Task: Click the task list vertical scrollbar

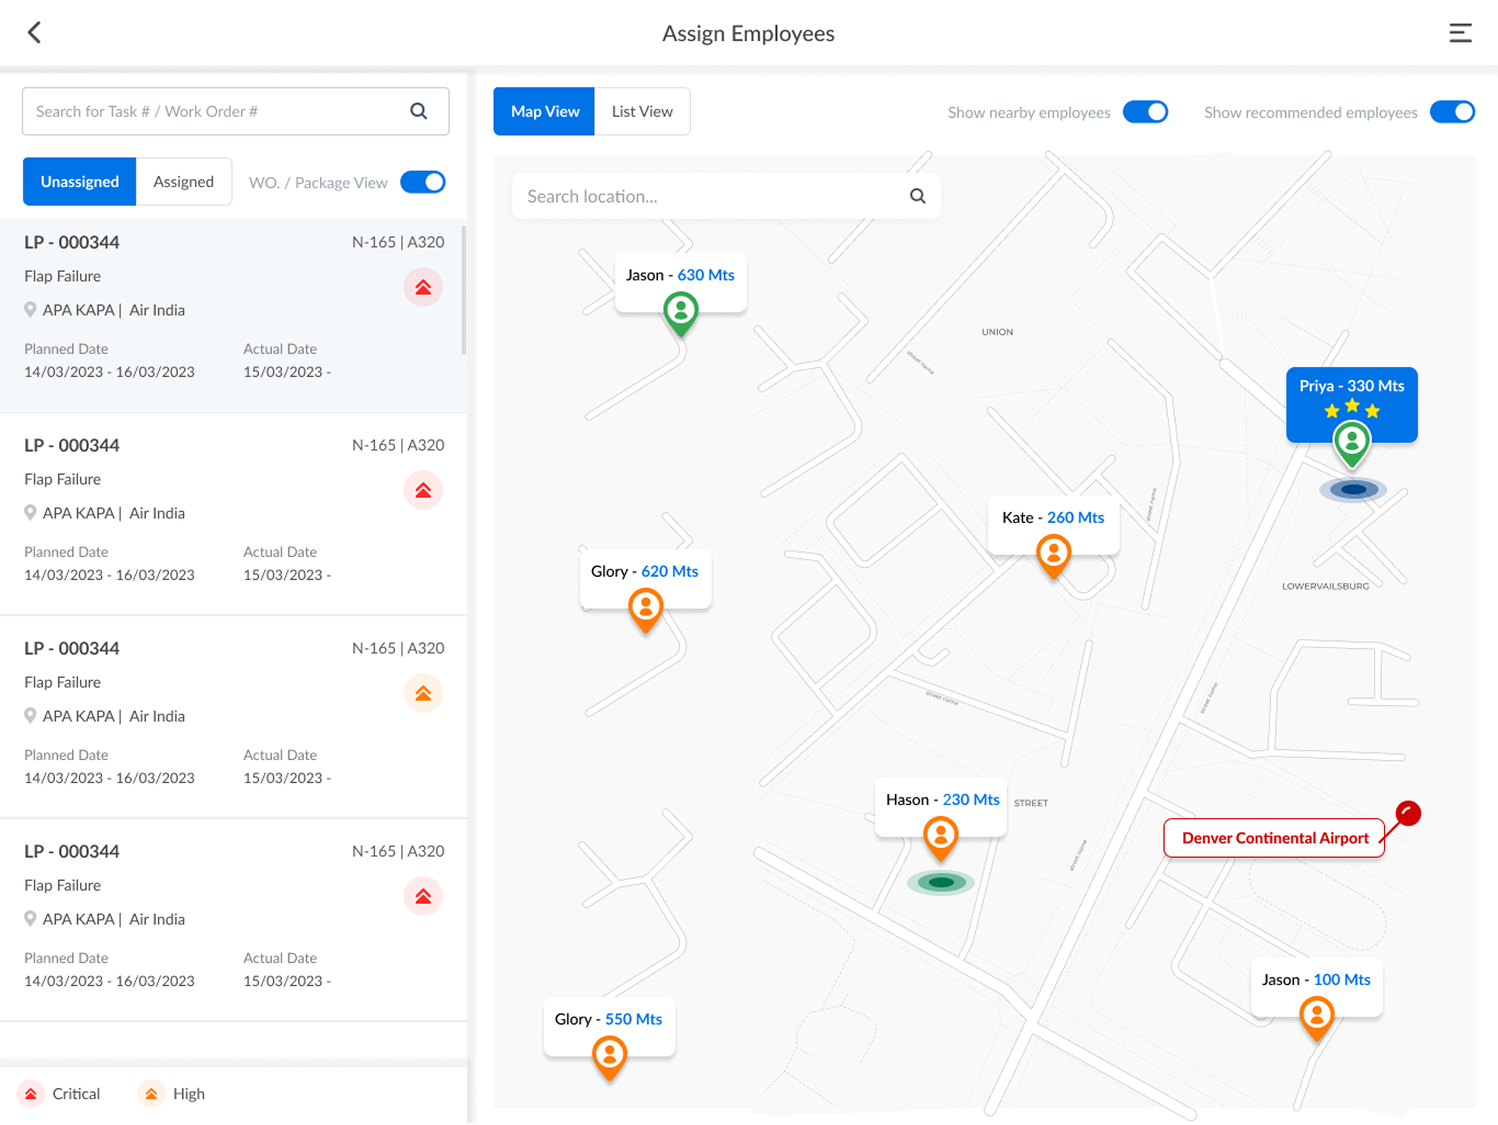Action: (463, 290)
